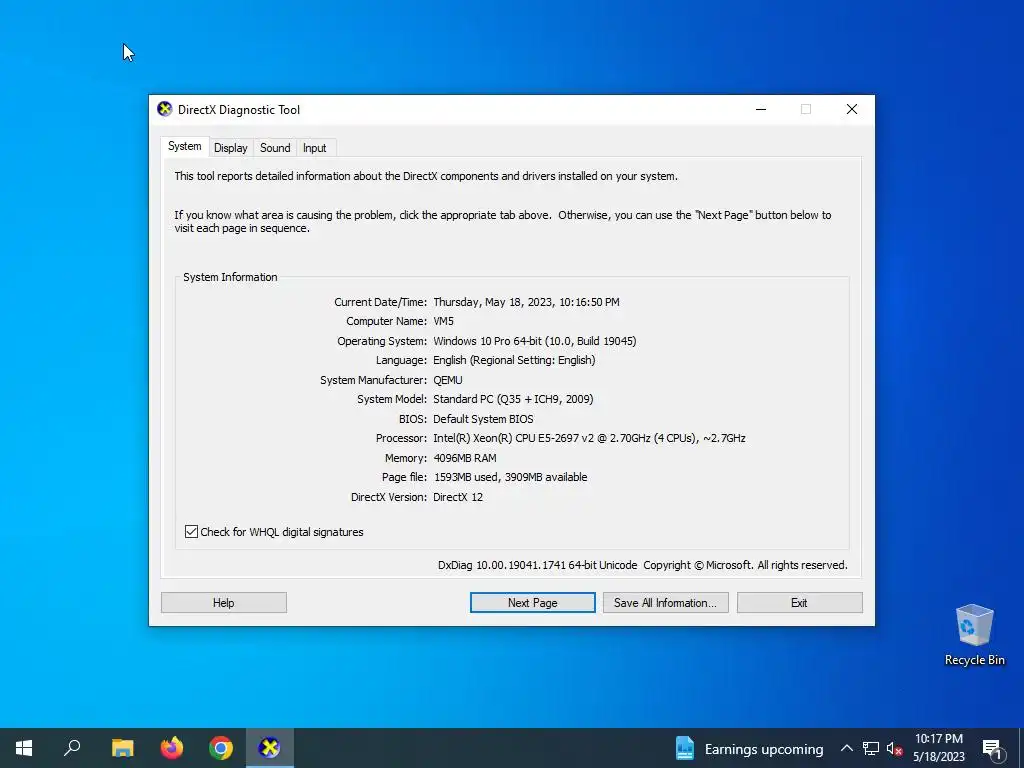
Task: Close the DirectX Diagnostic Tool window
Action: 852,110
